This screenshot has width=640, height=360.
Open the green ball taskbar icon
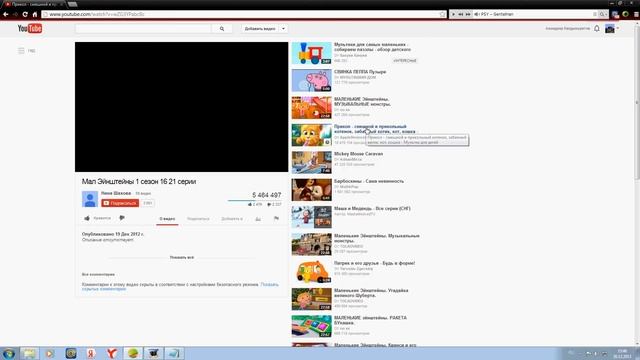coord(133,353)
